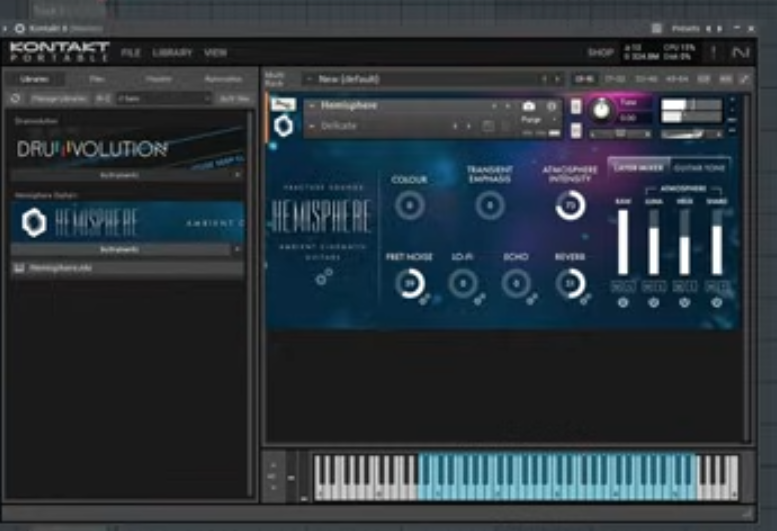This screenshot has width=777, height=531.
Task: Click the Echo knob
Action: [516, 283]
